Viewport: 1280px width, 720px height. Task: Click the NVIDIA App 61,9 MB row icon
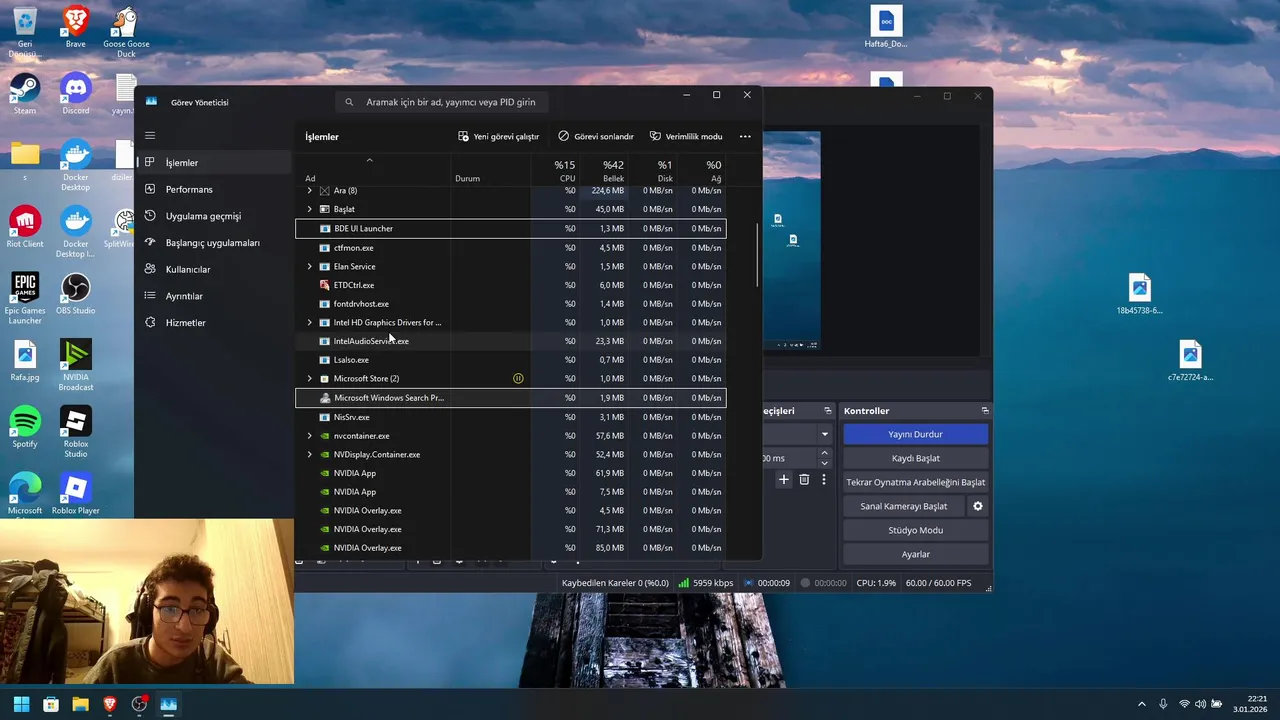(x=324, y=473)
